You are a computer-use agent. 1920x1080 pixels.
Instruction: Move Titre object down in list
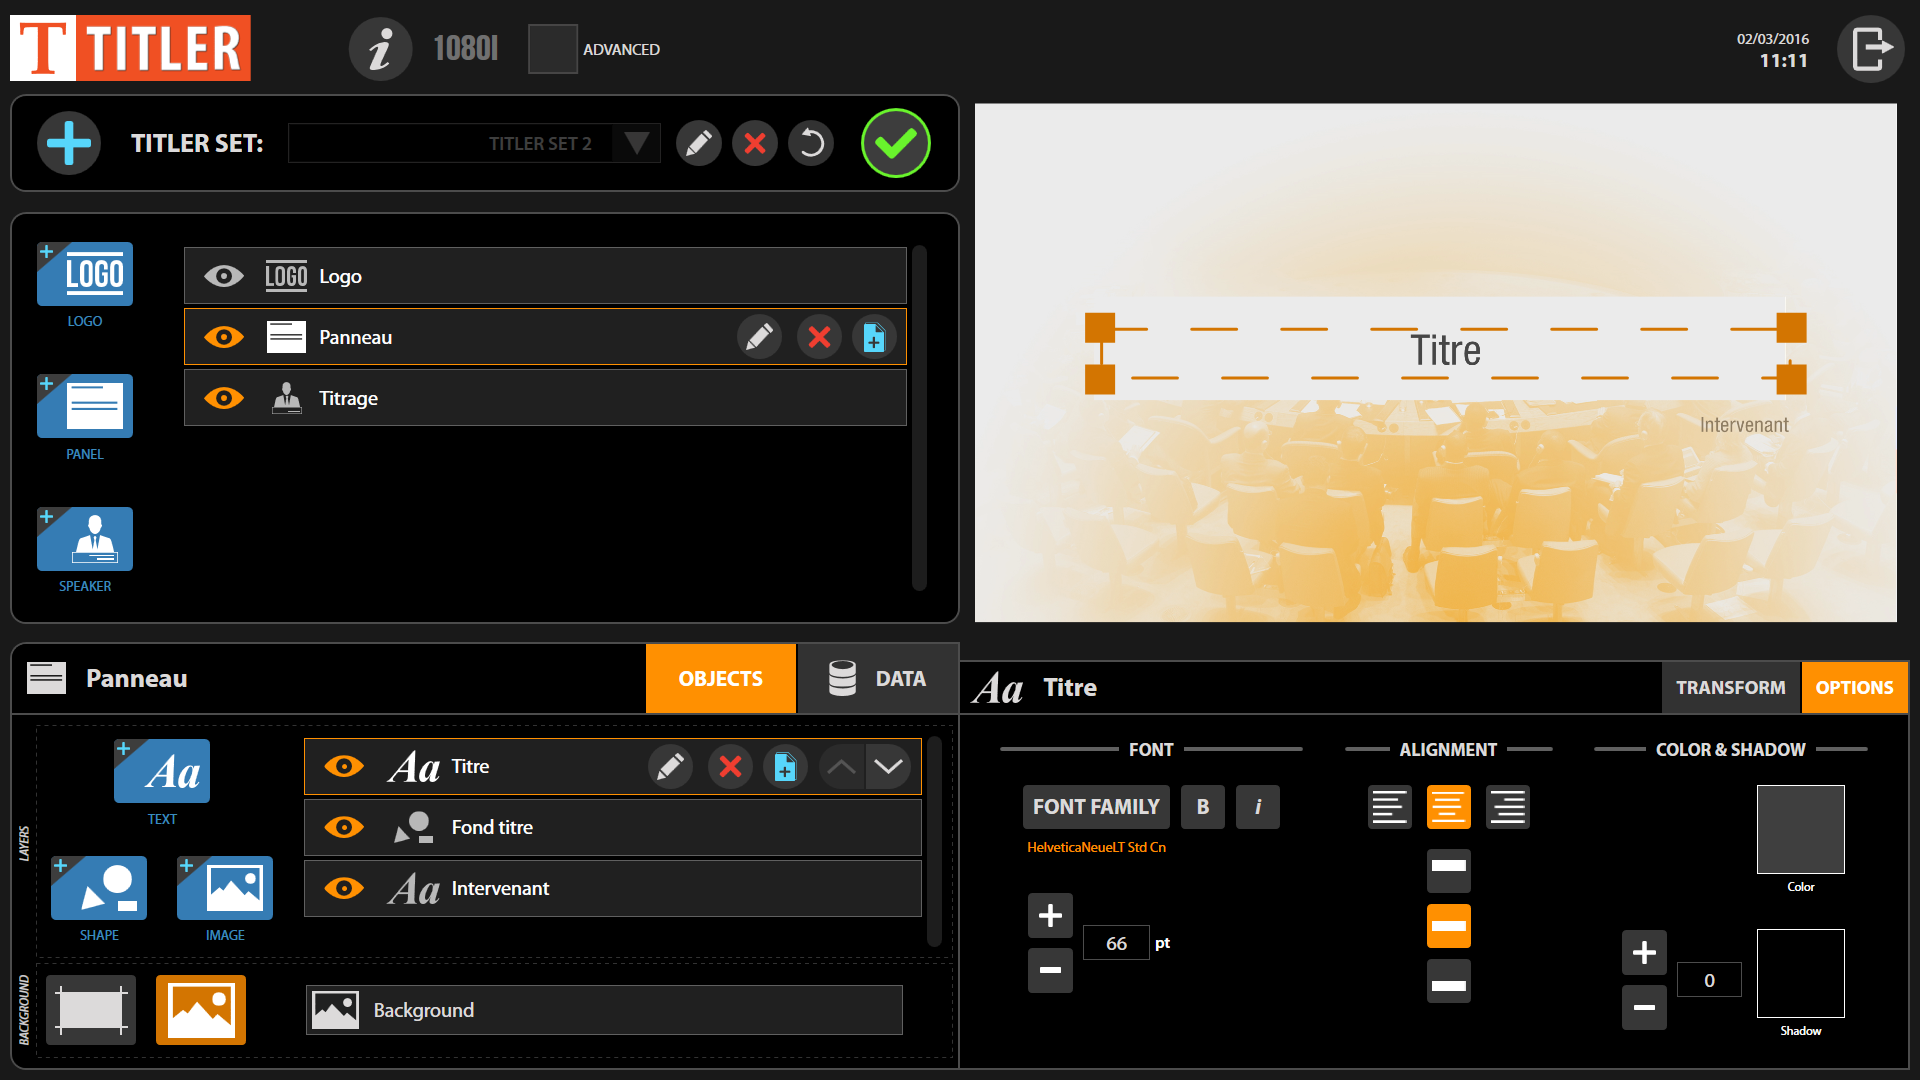pyautogui.click(x=888, y=767)
